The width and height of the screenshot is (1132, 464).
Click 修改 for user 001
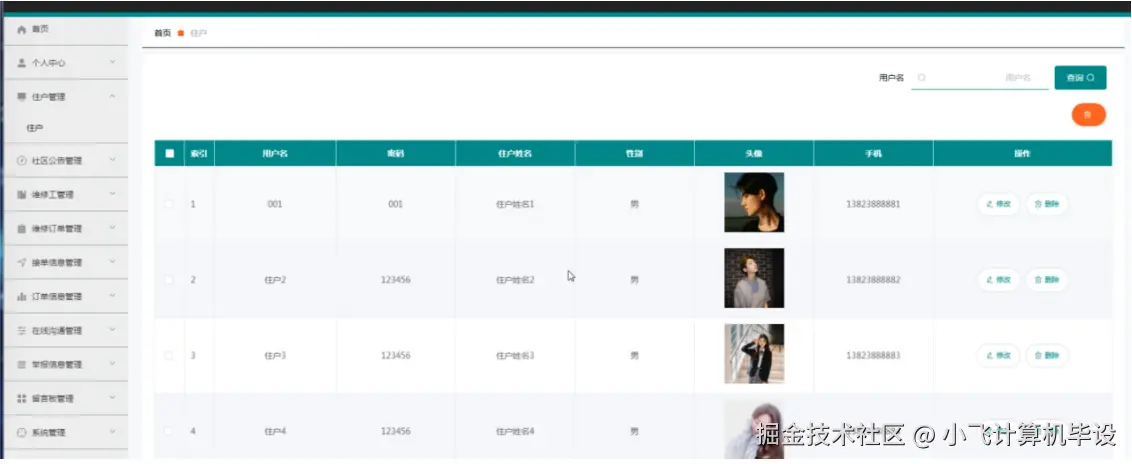[x=998, y=204]
